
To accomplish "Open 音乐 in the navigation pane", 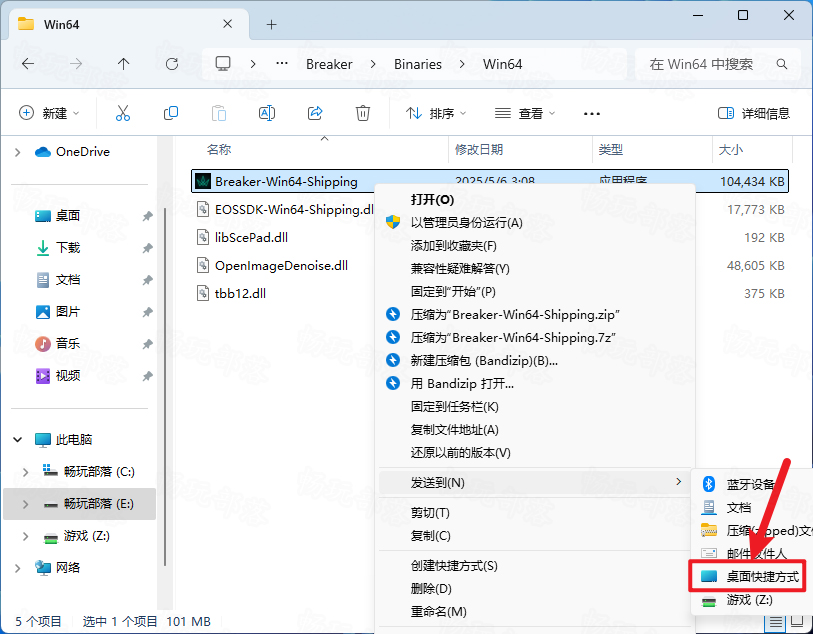I will tap(68, 343).
